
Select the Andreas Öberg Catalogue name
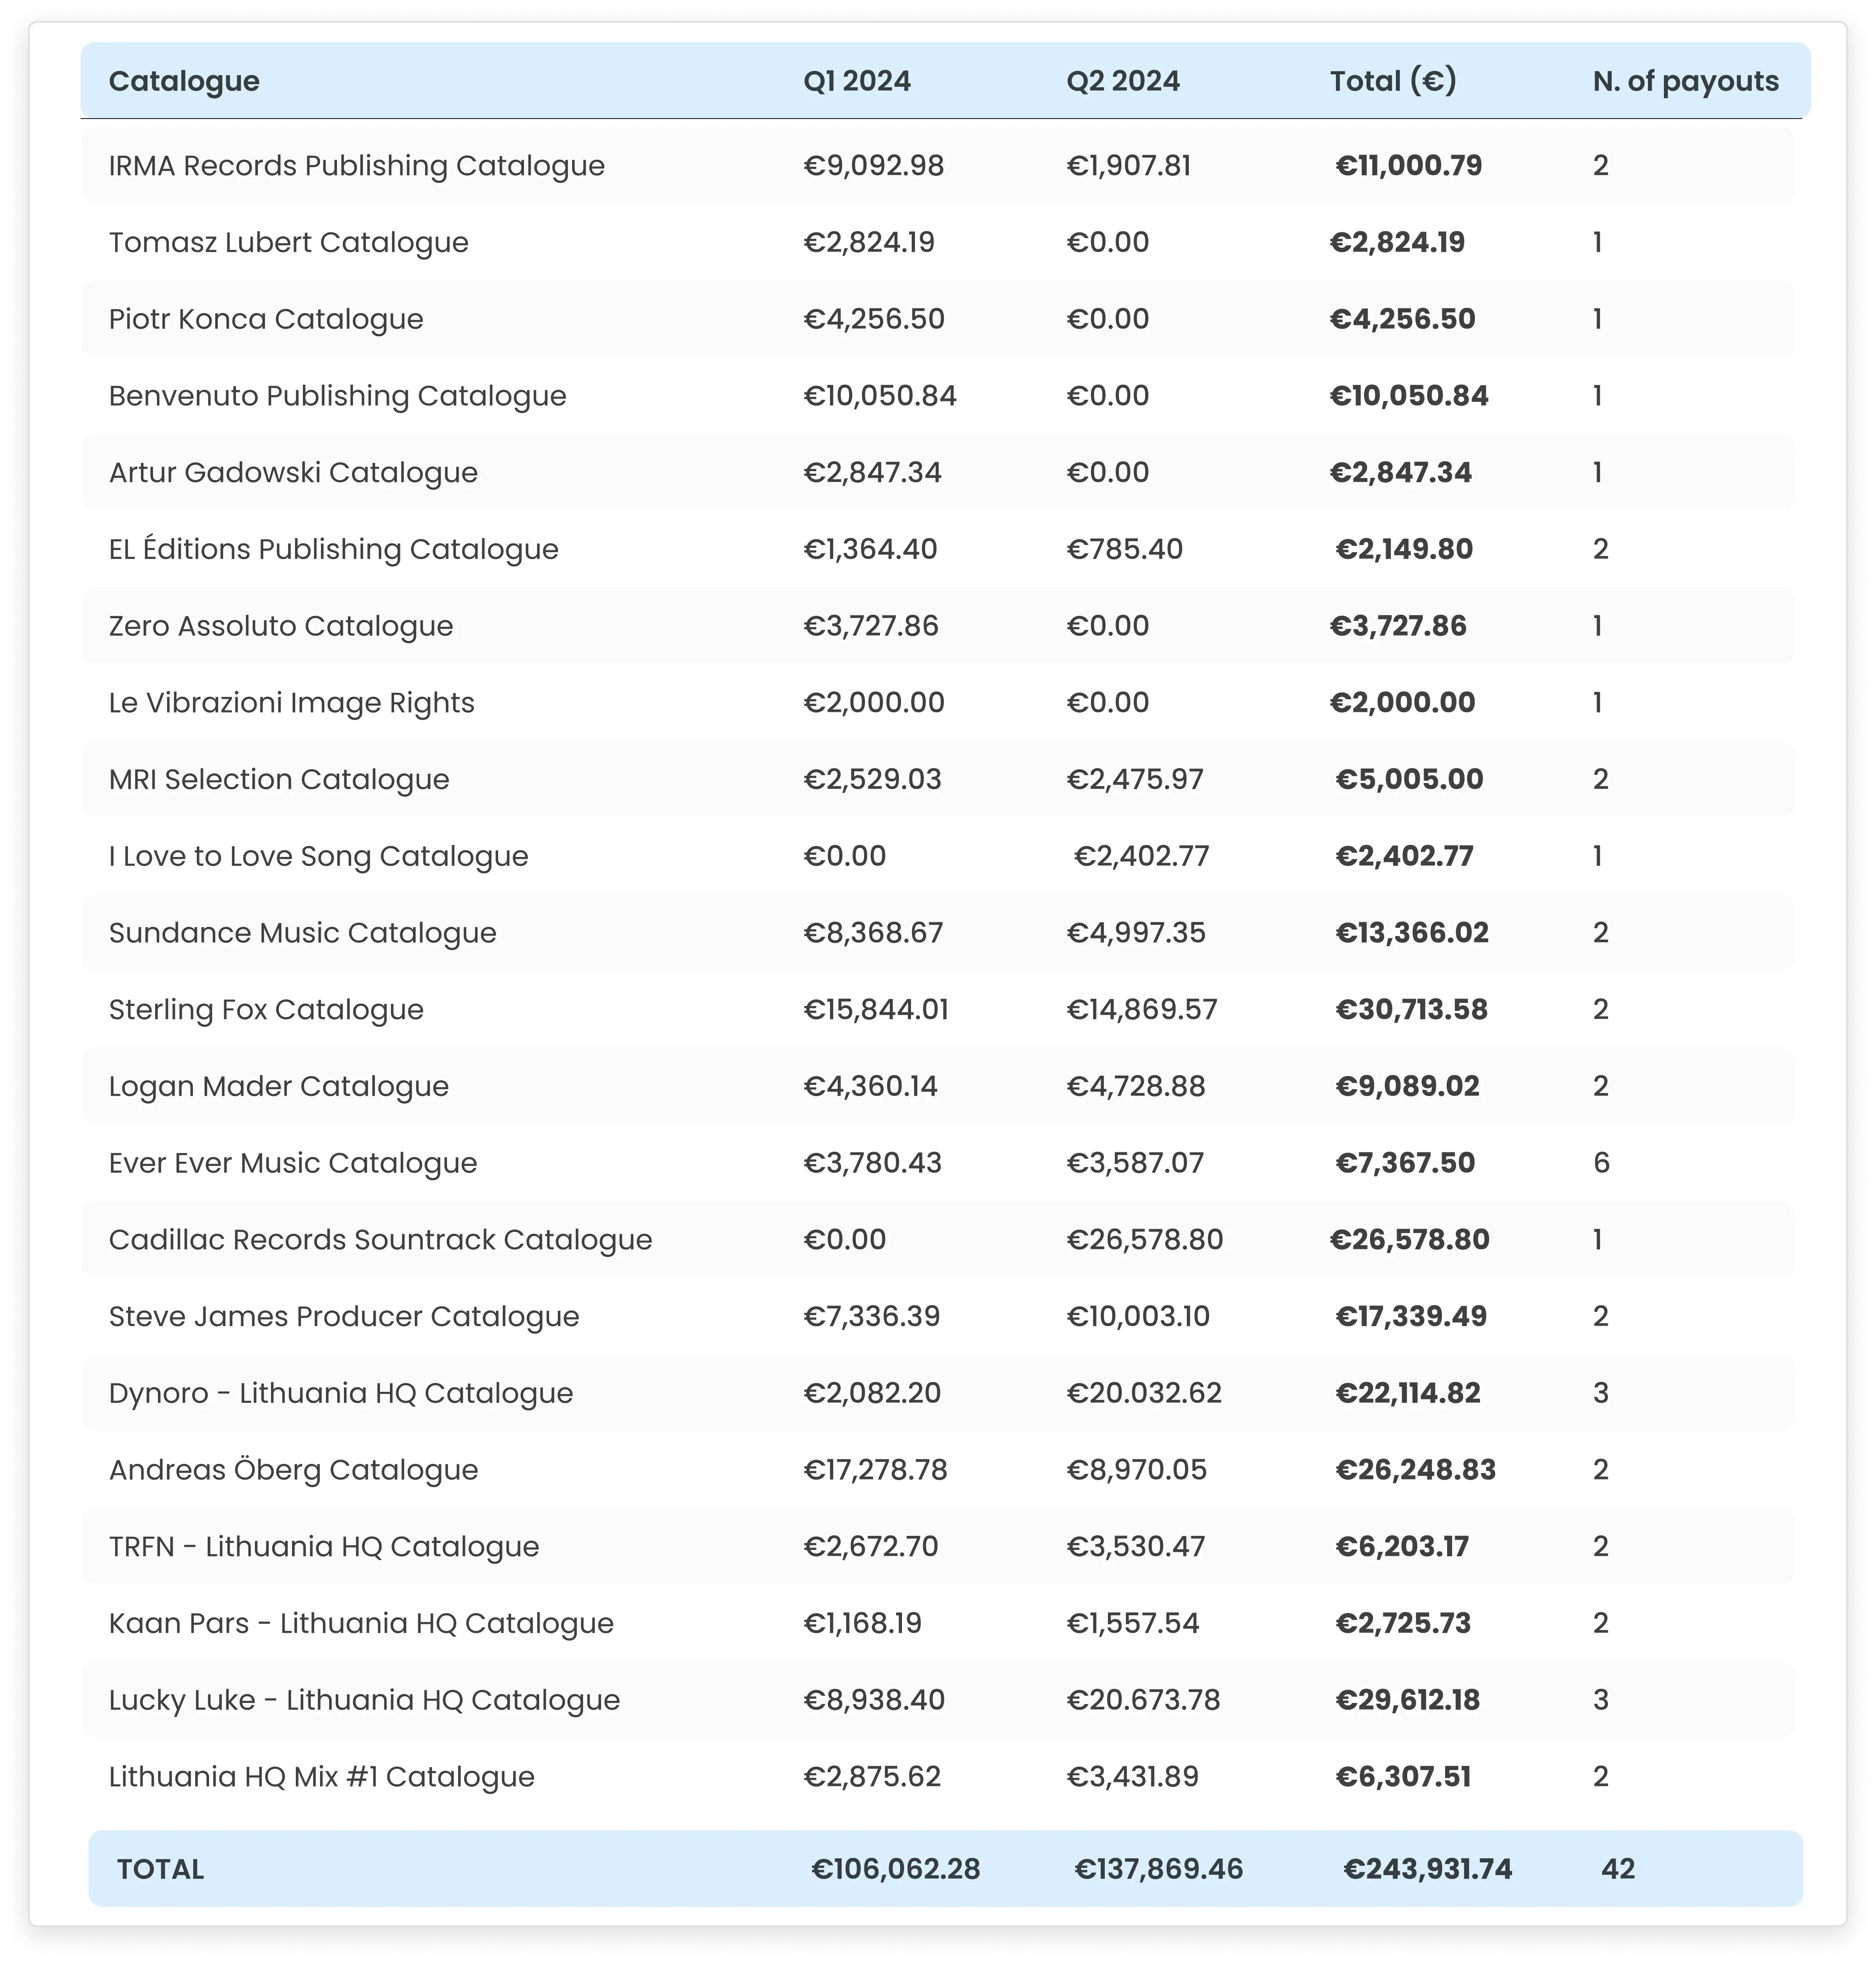tap(294, 1470)
